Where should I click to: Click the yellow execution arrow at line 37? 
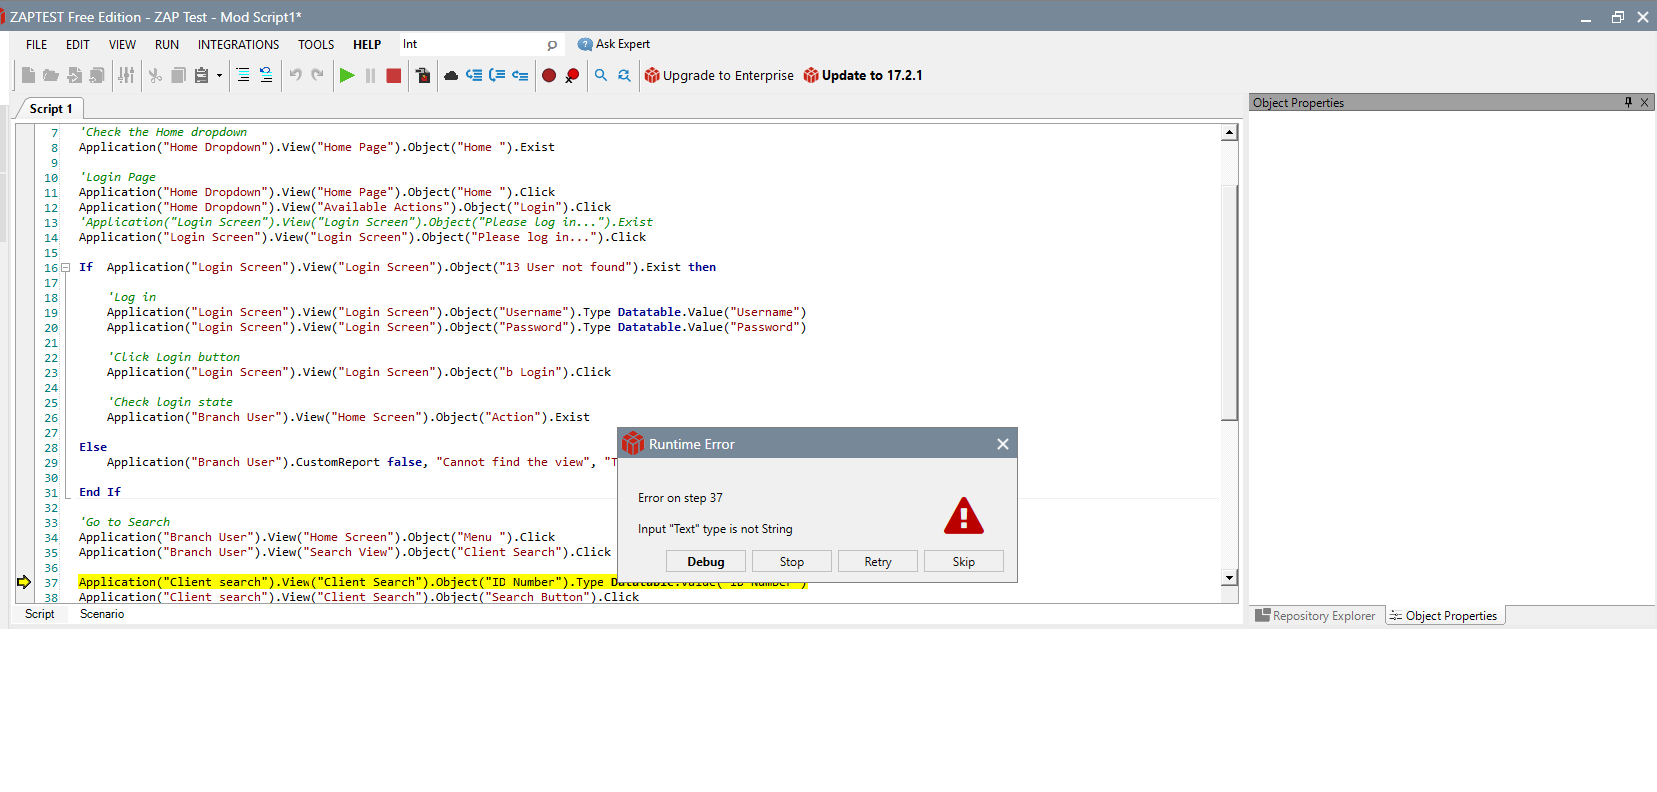point(24,582)
